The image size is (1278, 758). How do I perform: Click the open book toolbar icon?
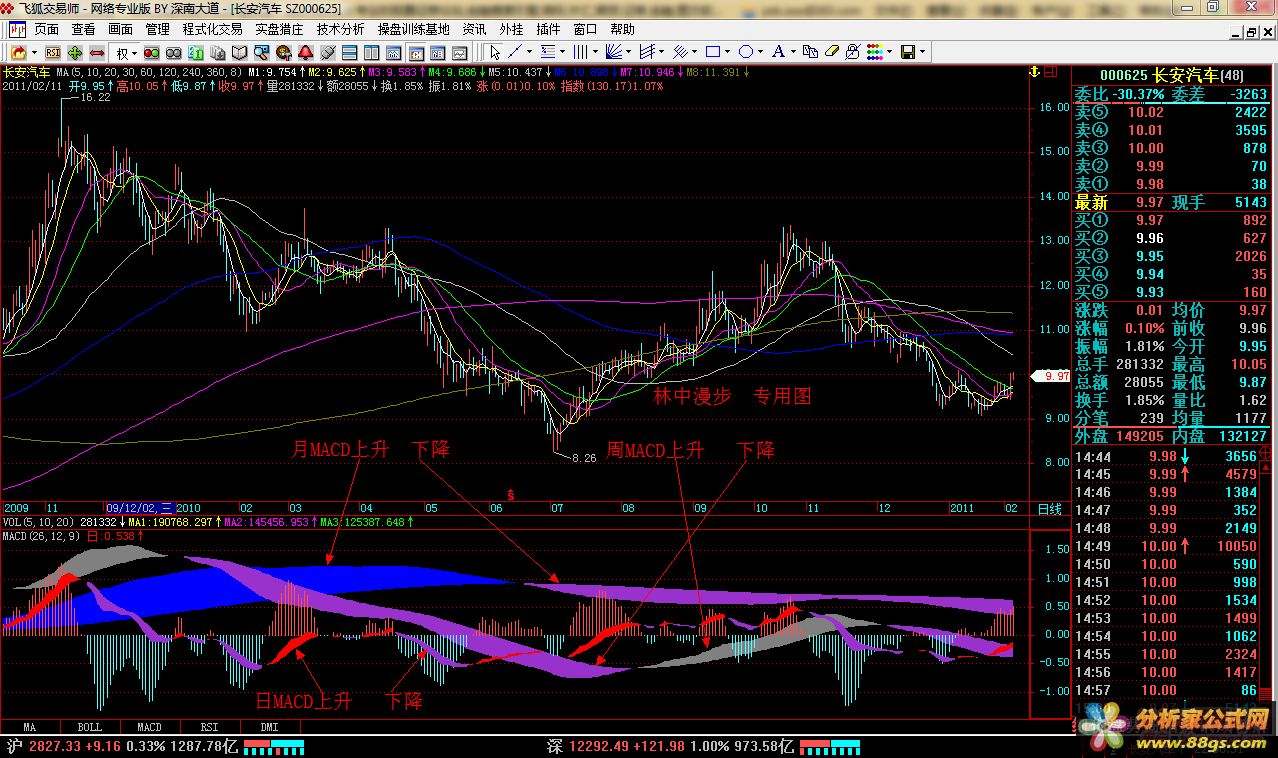(240, 52)
